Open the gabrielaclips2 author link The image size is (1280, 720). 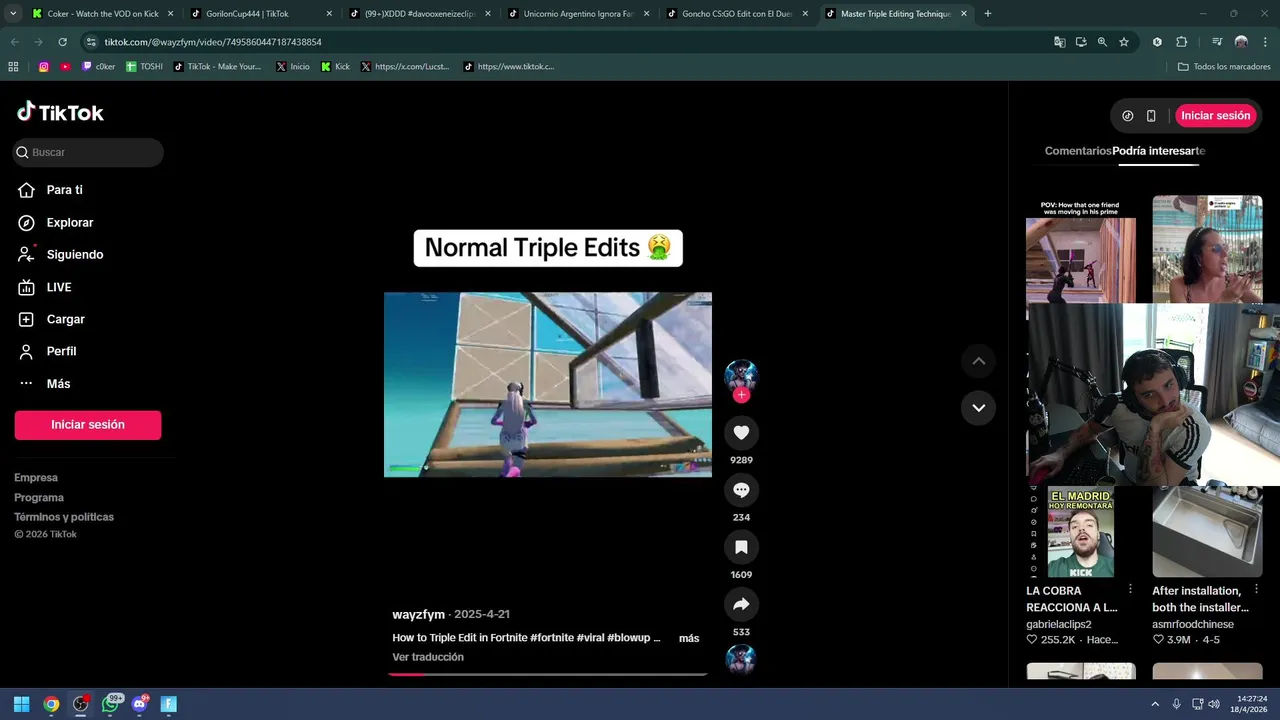pyautogui.click(x=1059, y=624)
